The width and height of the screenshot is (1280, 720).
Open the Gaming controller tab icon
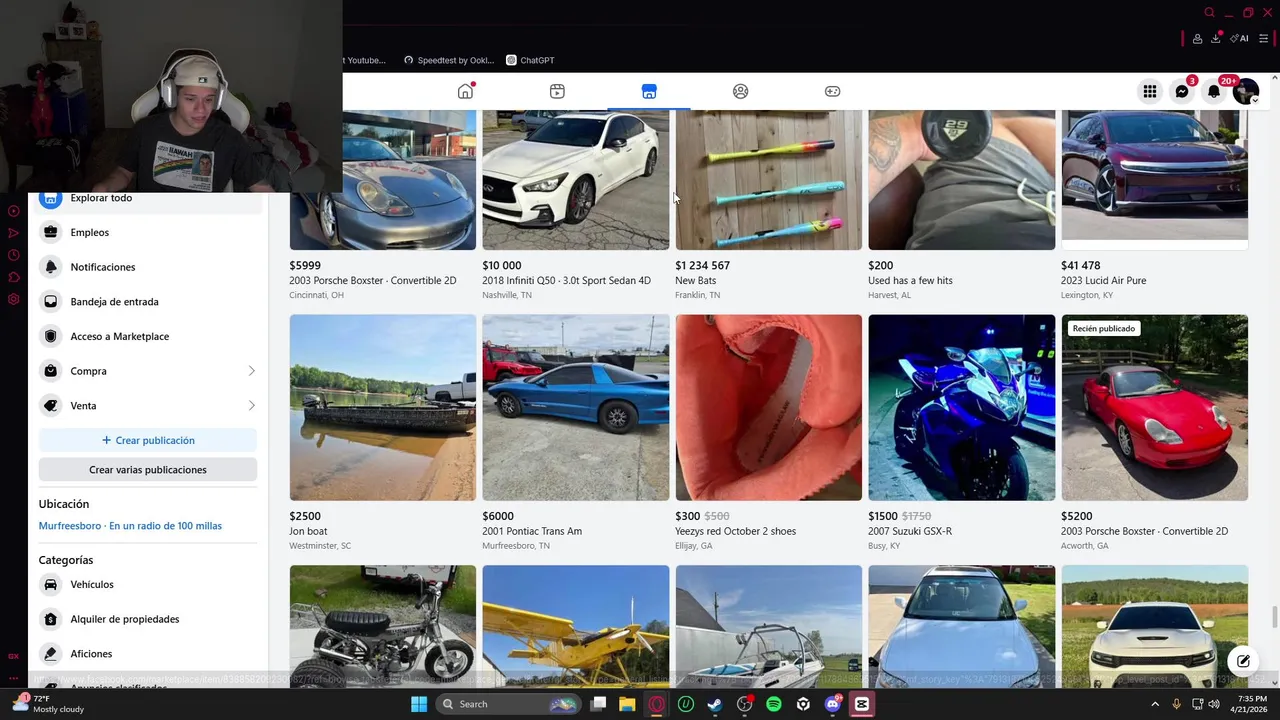[x=832, y=91]
